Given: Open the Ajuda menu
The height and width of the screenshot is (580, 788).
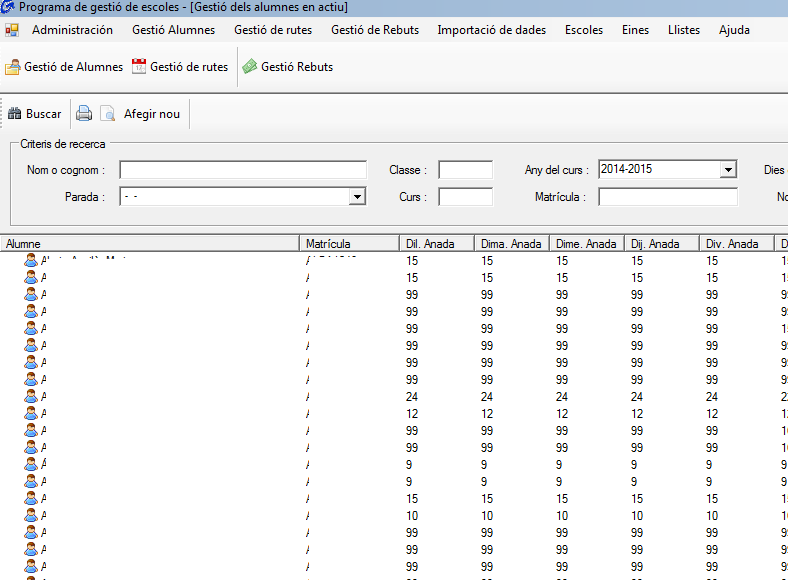Looking at the screenshot, I should coord(734,30).
